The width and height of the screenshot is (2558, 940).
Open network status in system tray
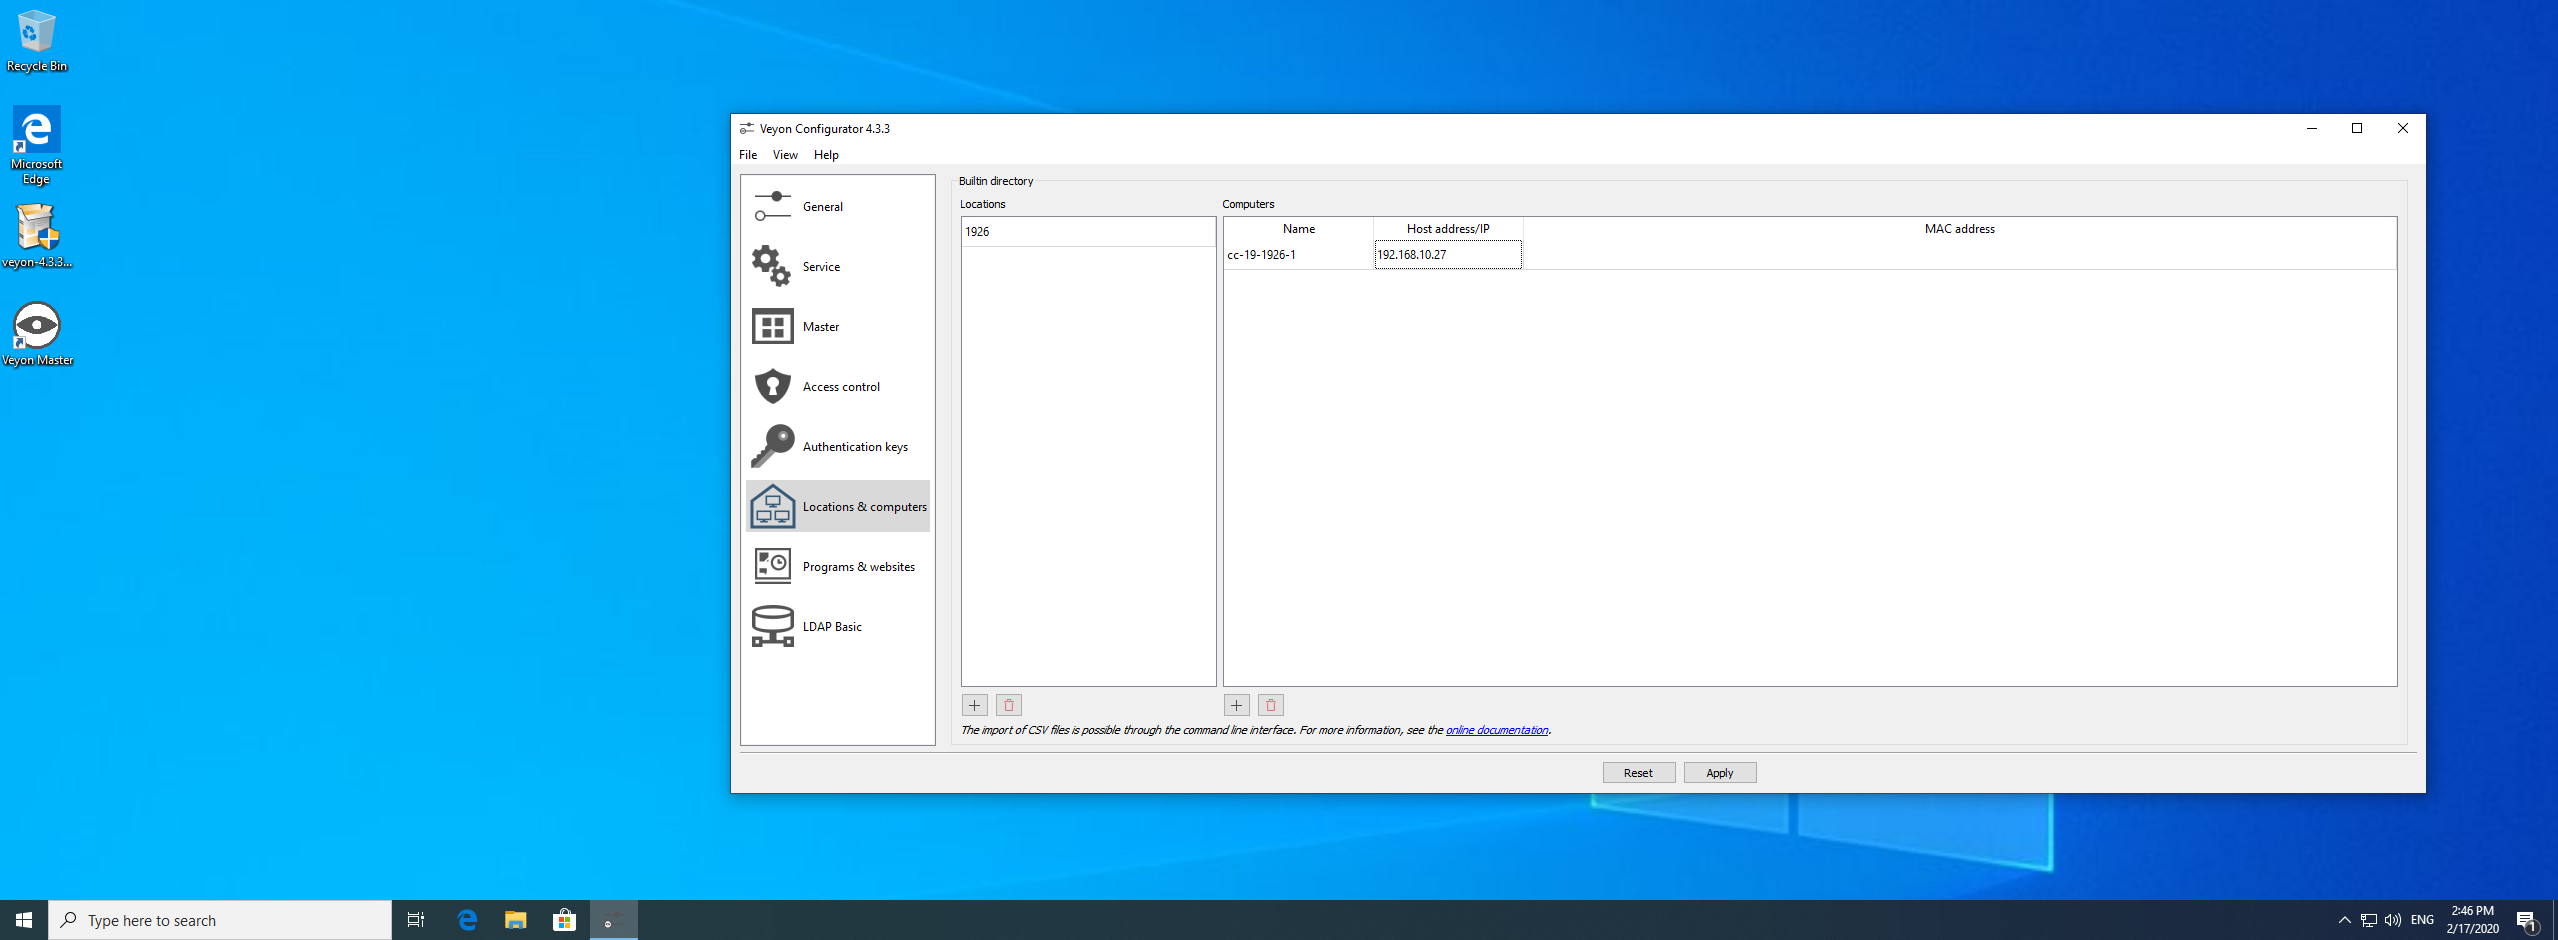(2369, 920)
